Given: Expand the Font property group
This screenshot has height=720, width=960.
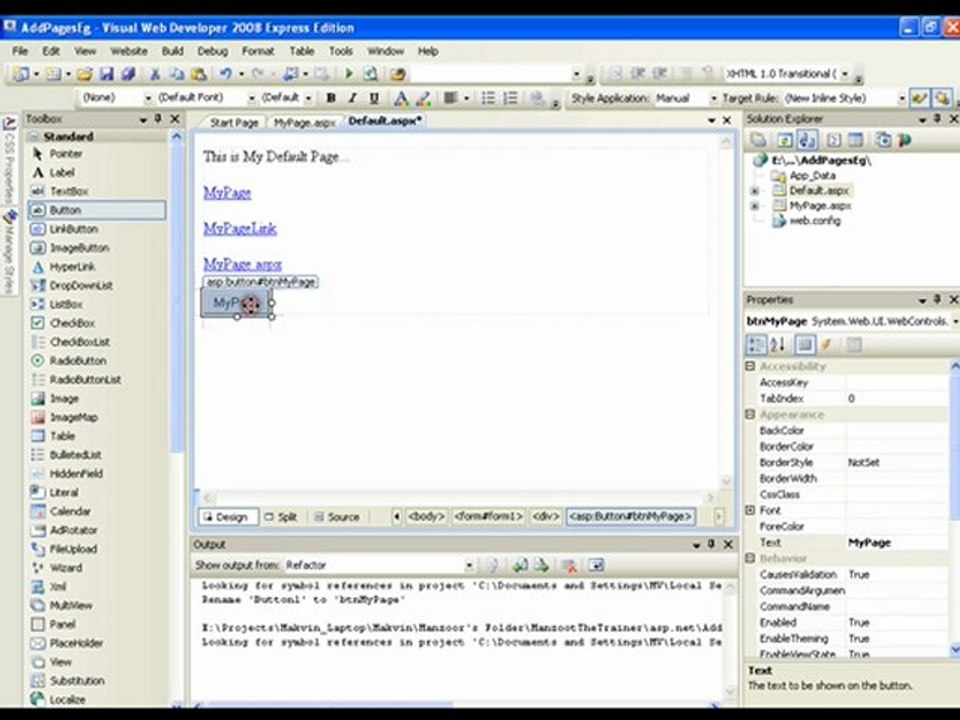Looking at the screenshot, I should [x=750, y=510].
